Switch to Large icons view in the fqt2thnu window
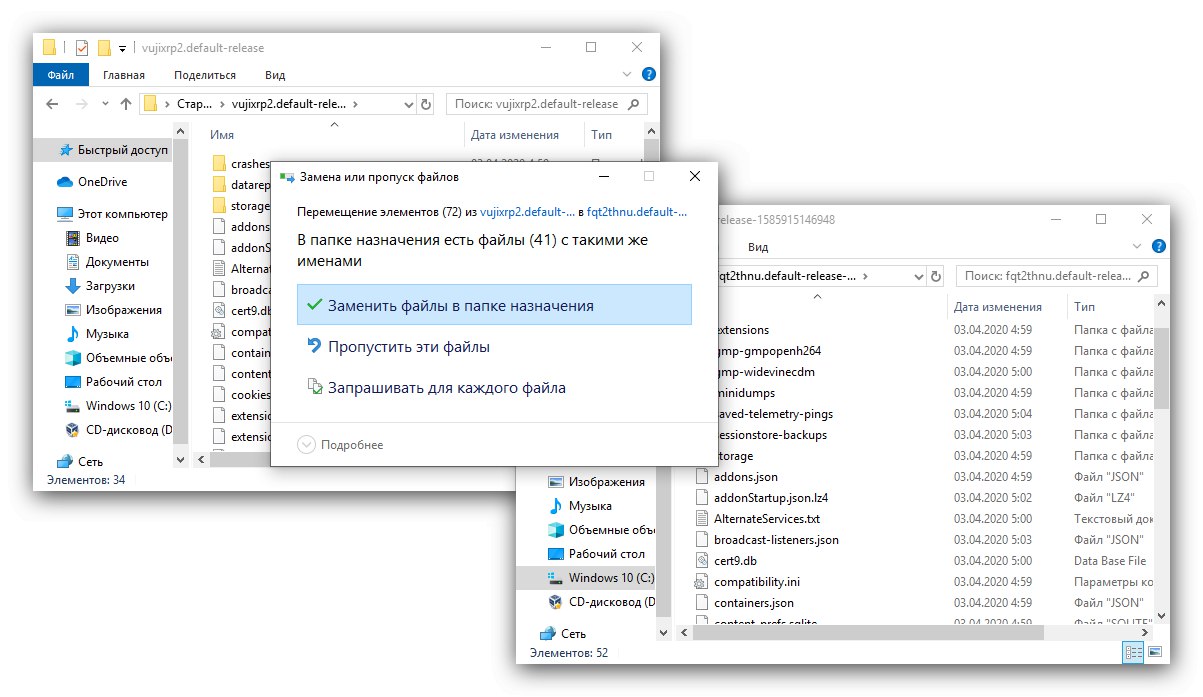1203x697 pixels. [x=1156, y=652]
